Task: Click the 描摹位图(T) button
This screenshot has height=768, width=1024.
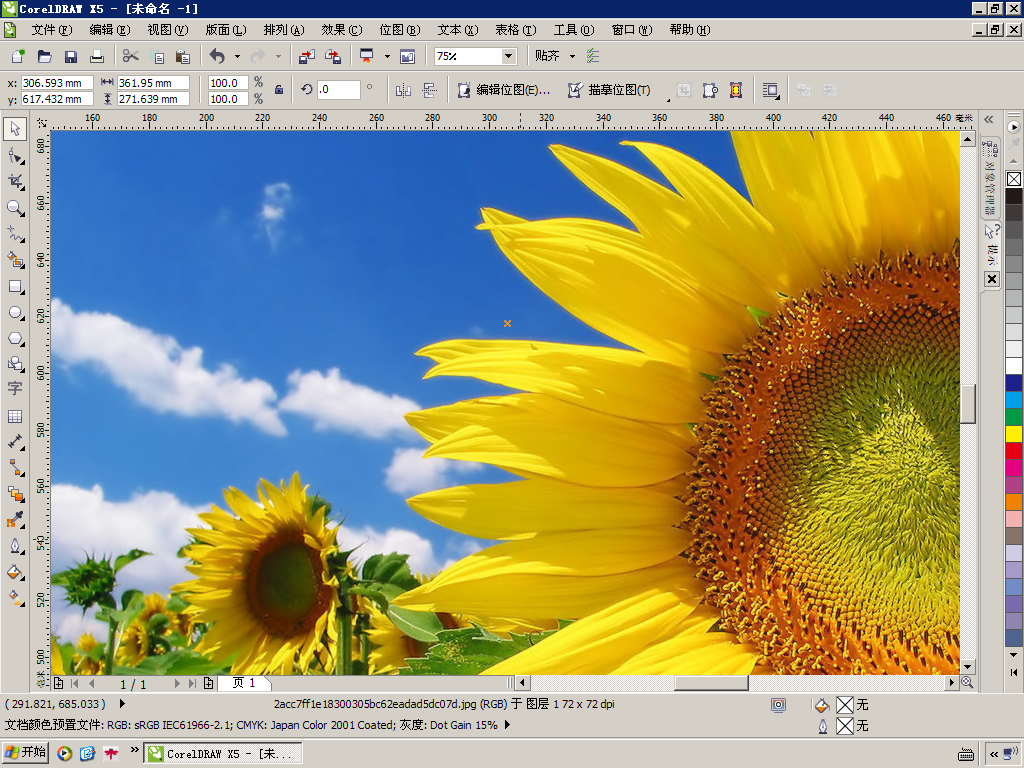Action: click(609, 90)
